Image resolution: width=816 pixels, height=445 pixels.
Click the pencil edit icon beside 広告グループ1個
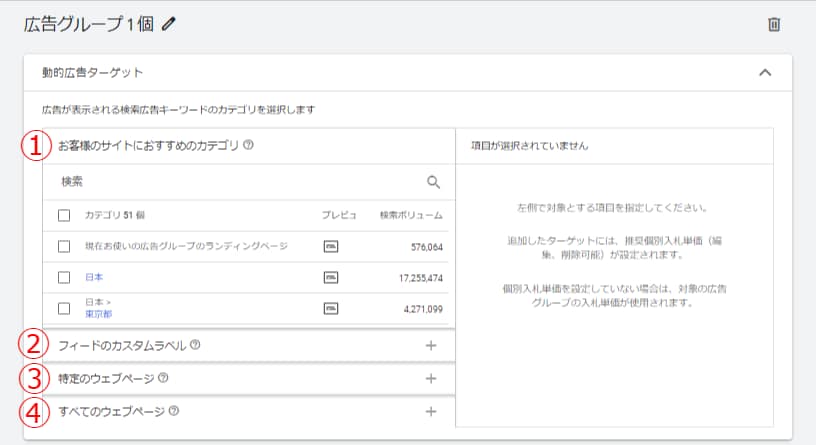pos(168,25)
